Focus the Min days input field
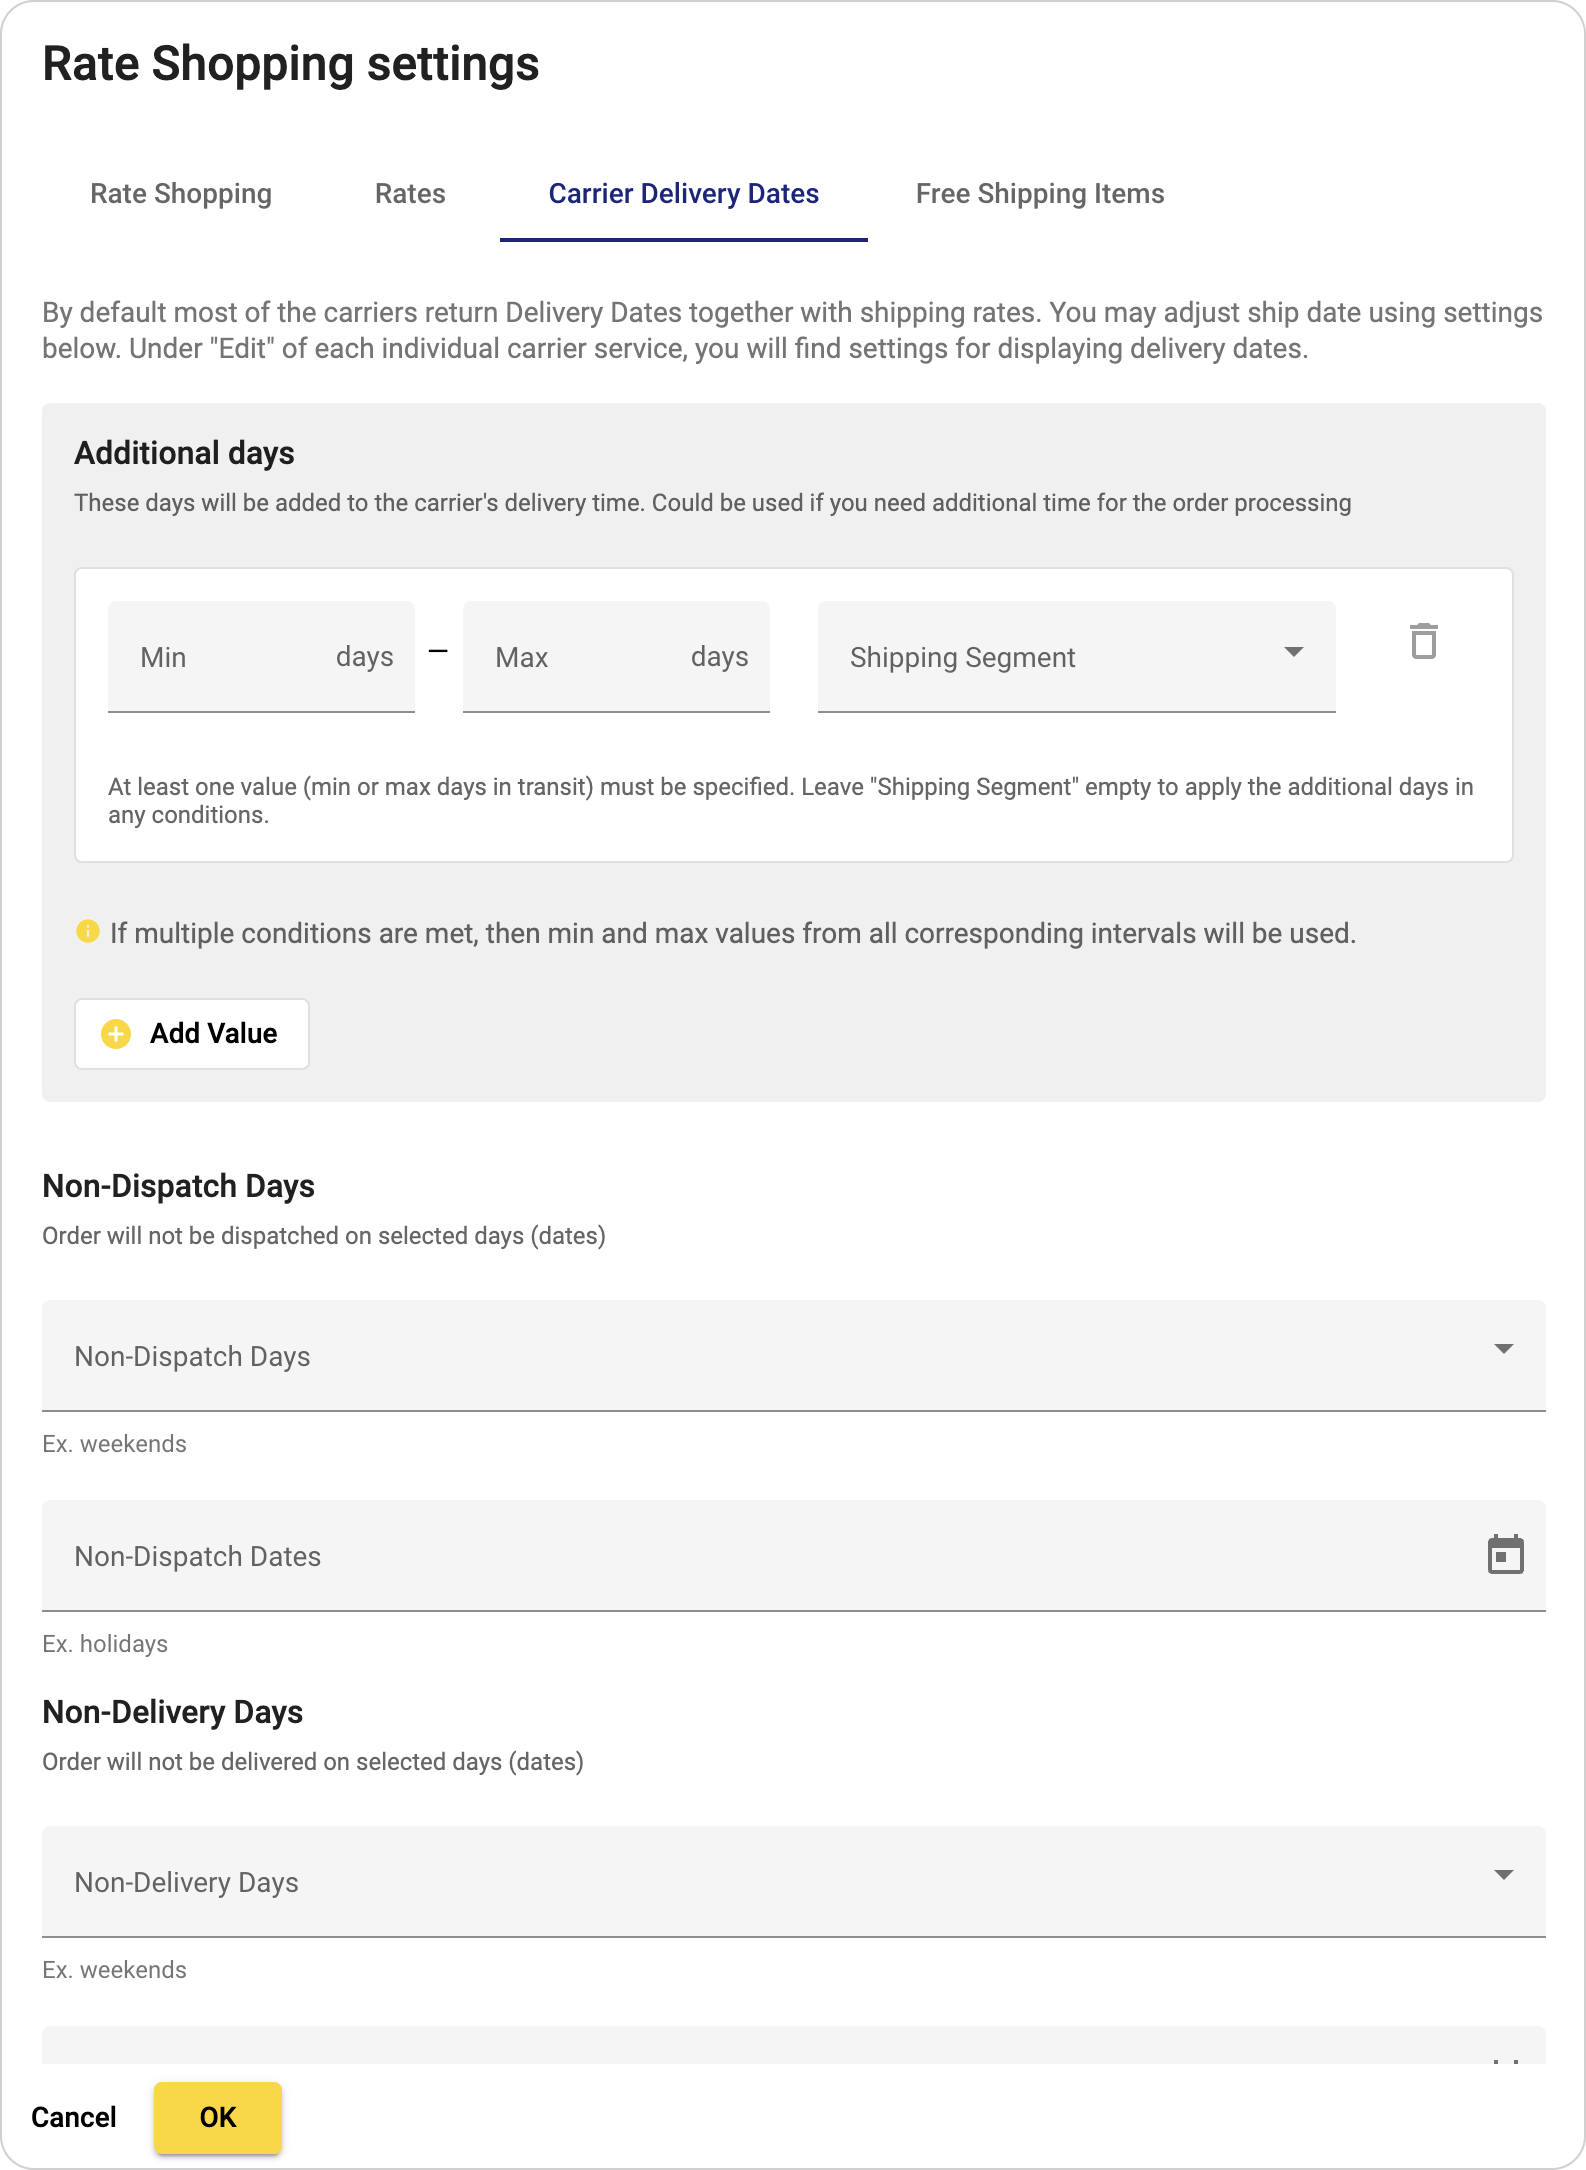This screenshot has height=2170, width=1586. point(261,657)
